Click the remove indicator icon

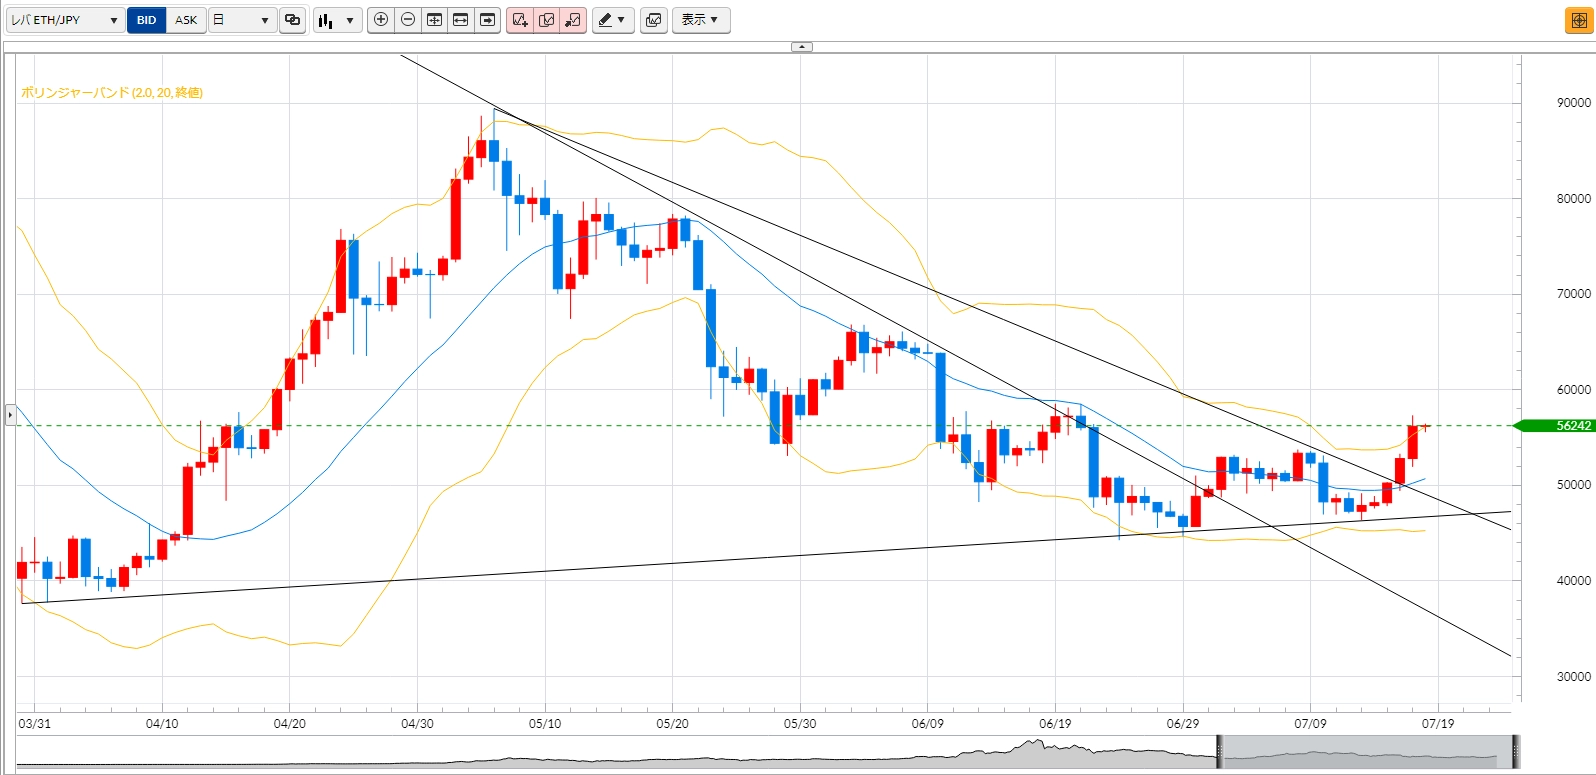[x=573, y=20]
